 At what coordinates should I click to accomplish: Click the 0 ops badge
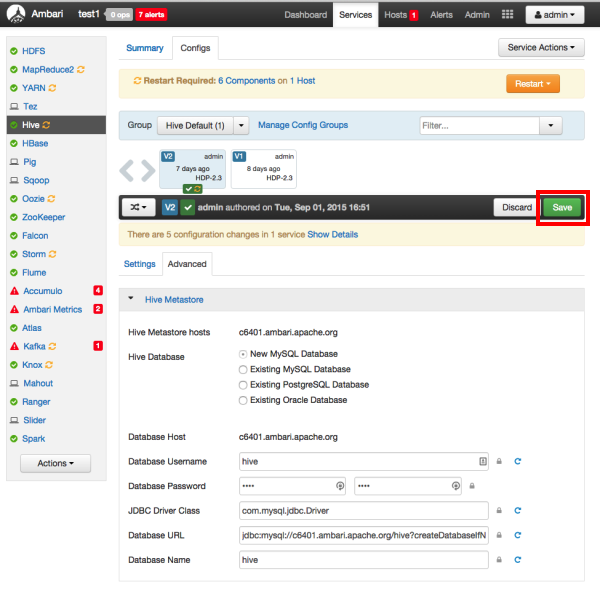[x=120, y=15]
